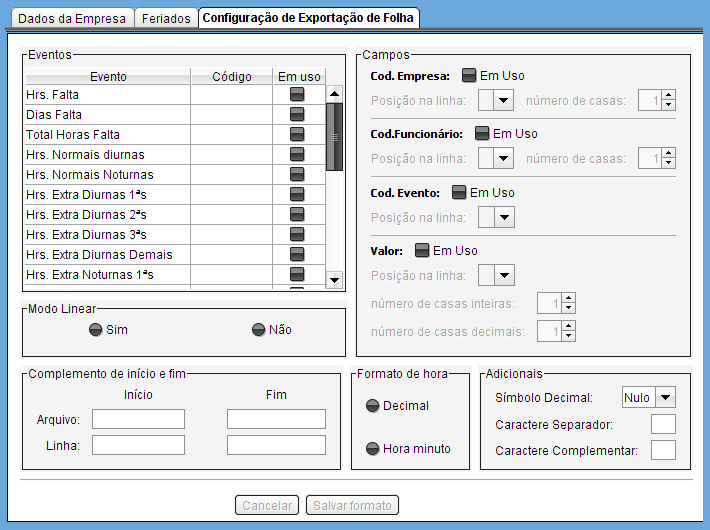
Task: Select Não in Modo Linear
Action: point(258,329)
